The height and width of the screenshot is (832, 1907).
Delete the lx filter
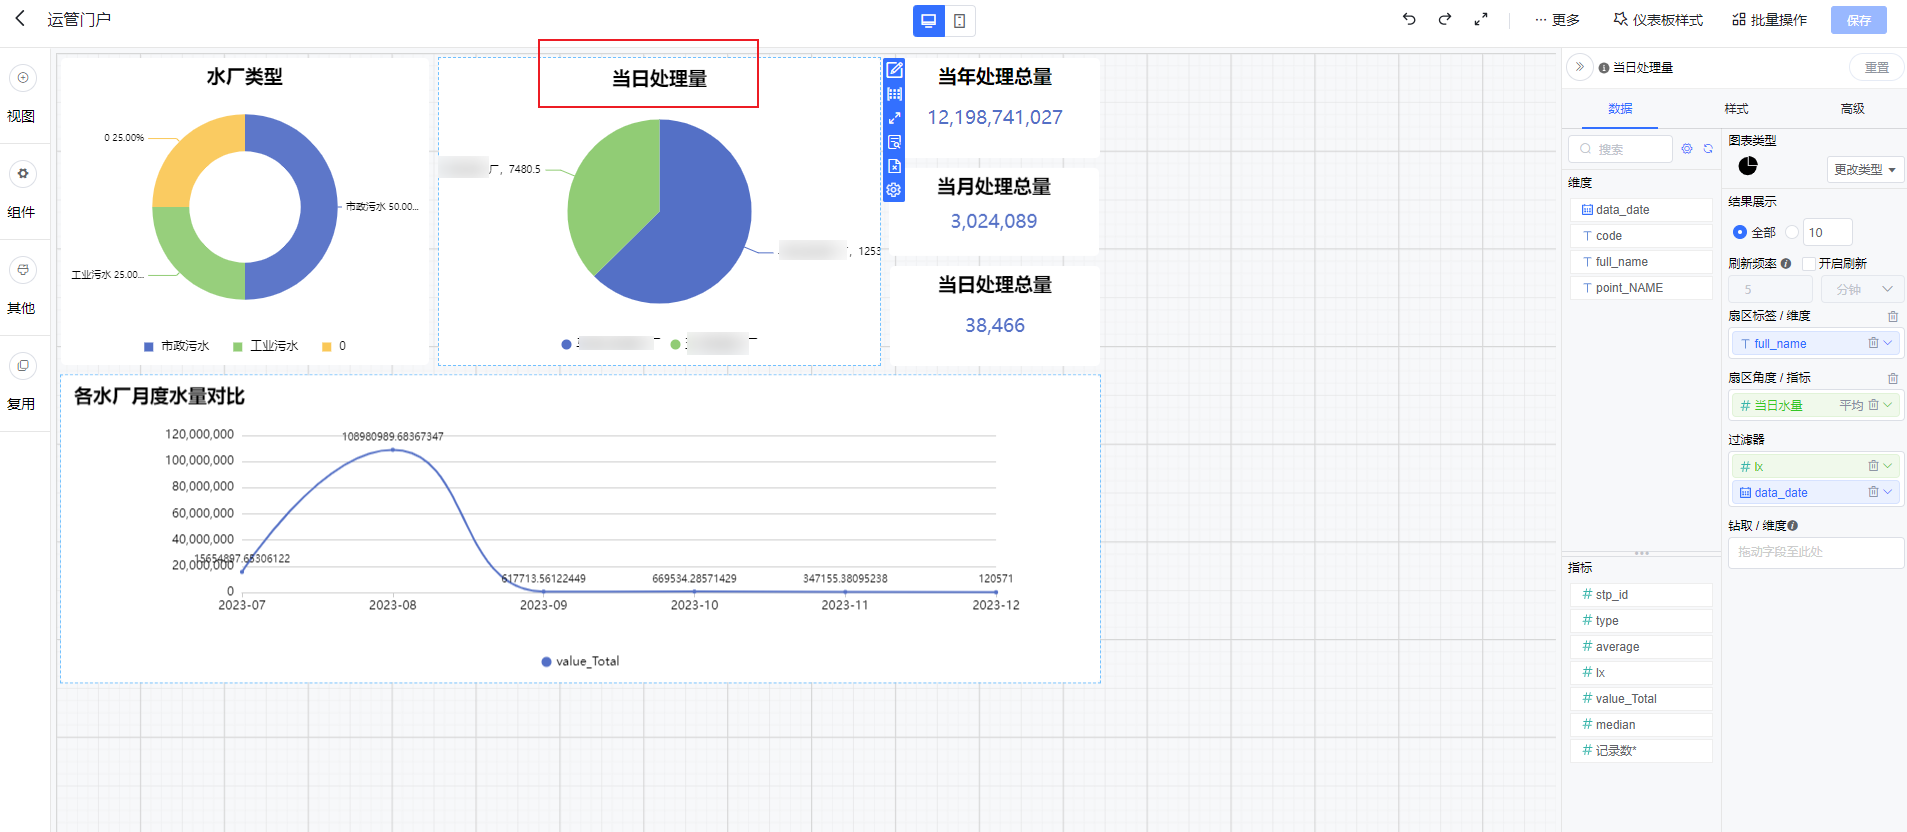1873,466
